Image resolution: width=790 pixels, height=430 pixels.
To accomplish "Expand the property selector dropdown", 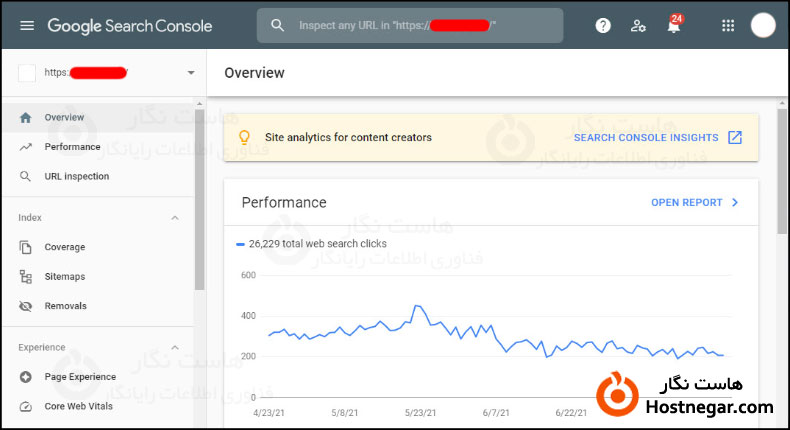I will click(x=190, y=73).
